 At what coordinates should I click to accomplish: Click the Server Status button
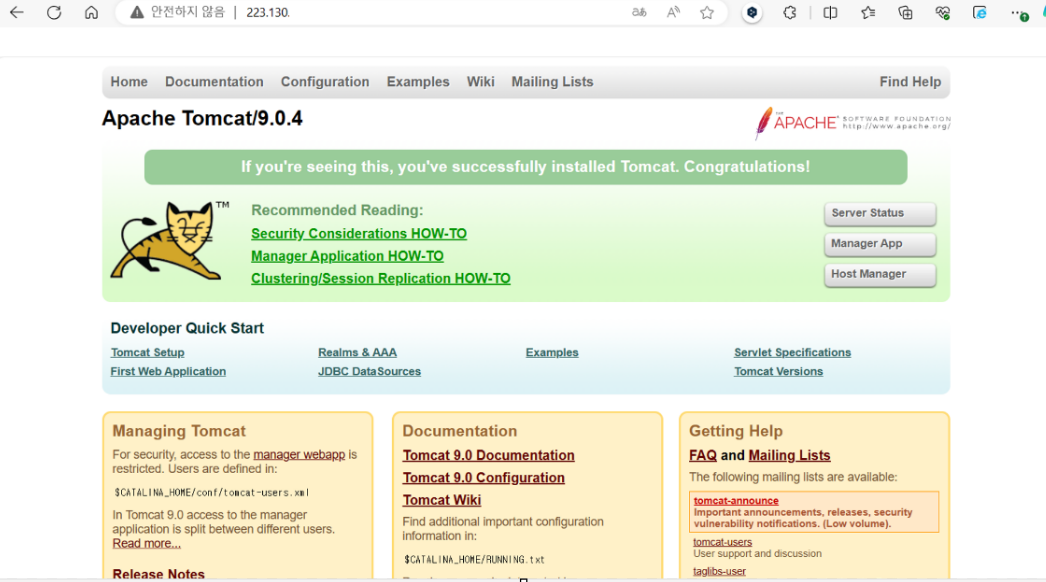(x=880, y=214)
